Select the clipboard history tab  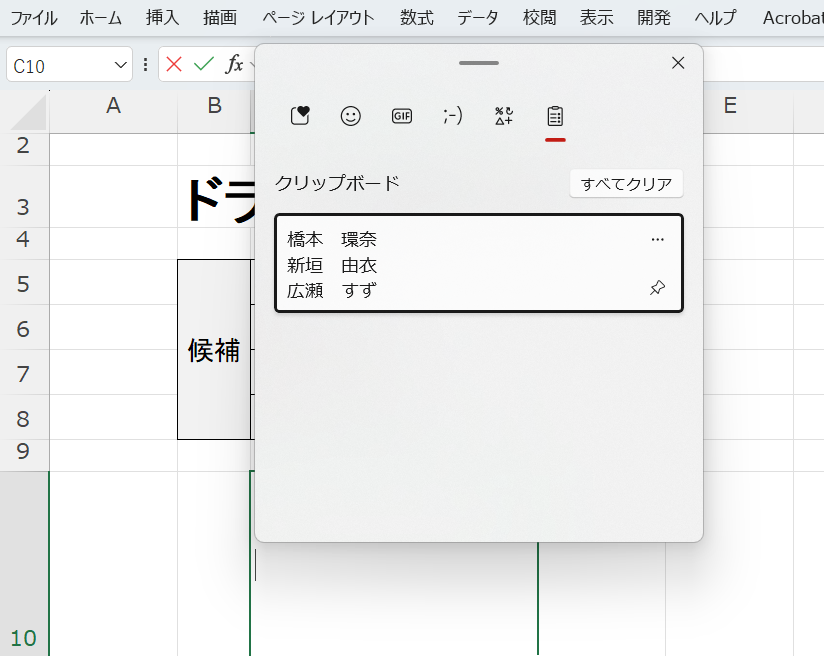pos(555,116)
